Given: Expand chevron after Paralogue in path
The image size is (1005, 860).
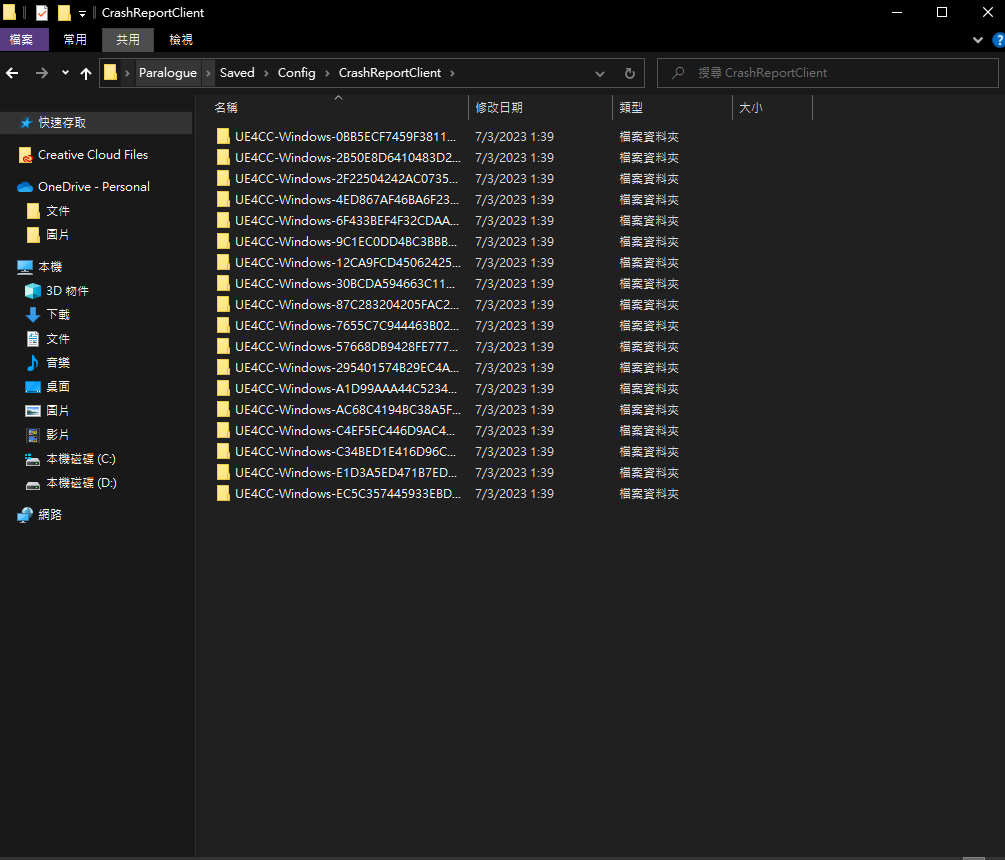Looking at the screenshot, I should pos(208,73).
